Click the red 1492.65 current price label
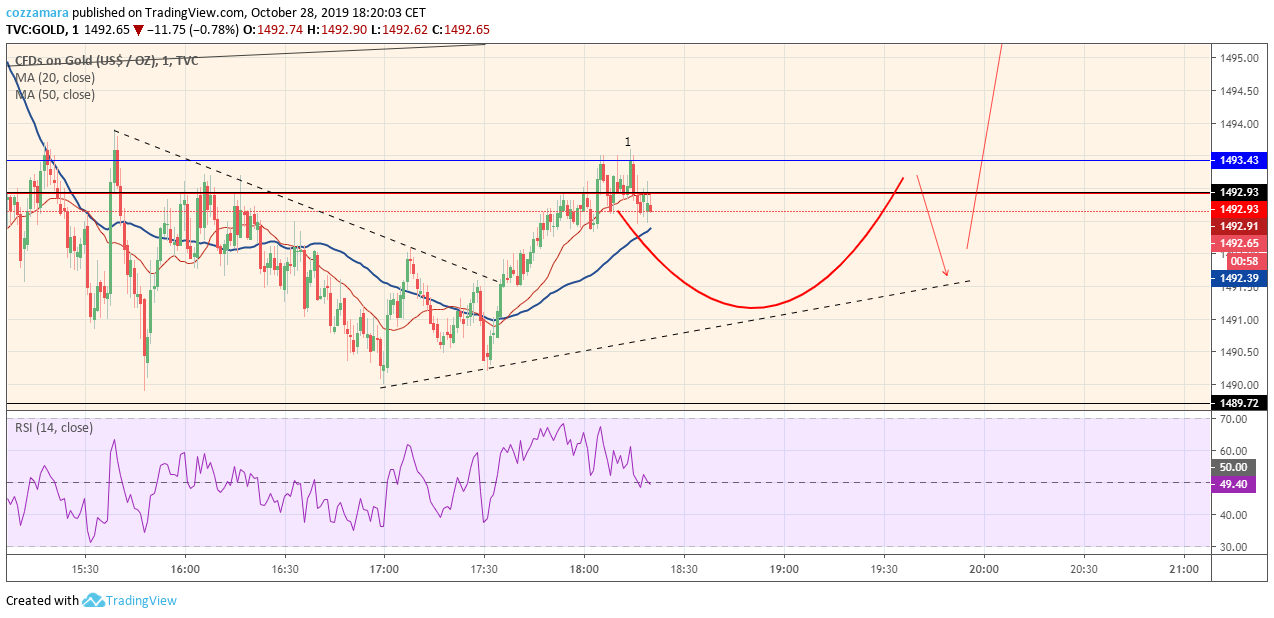The image size is (1274, 618). (1239, 243)
